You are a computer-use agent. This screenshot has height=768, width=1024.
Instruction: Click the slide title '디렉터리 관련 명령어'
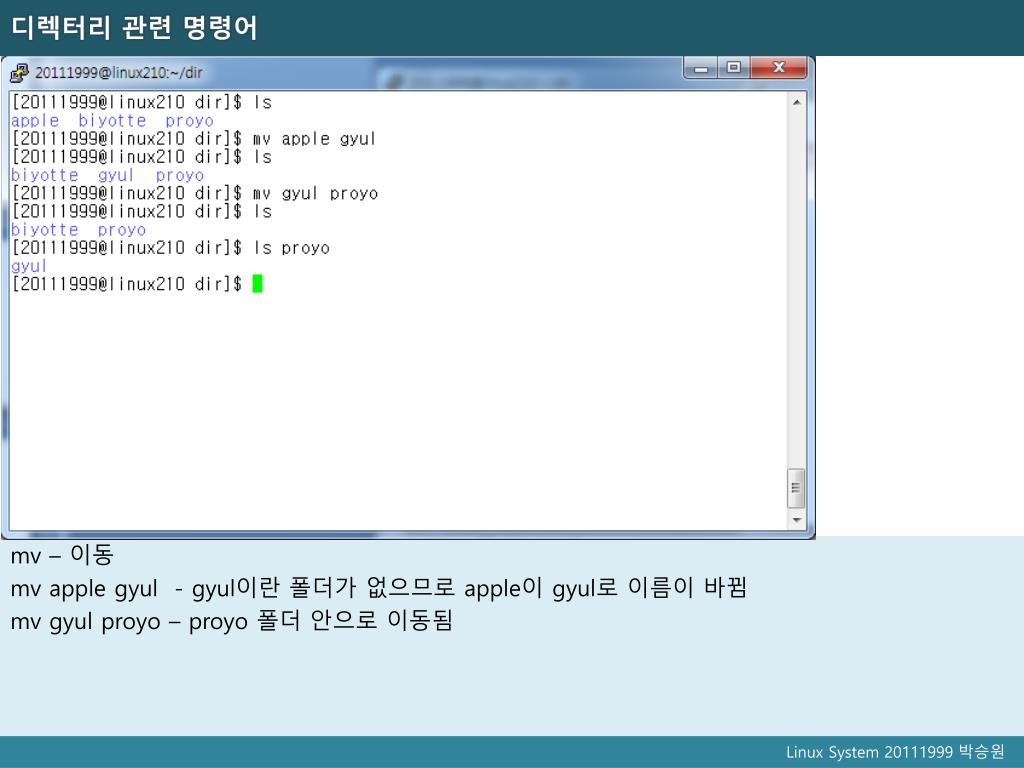pyautogui.click(x=135, y=27)
